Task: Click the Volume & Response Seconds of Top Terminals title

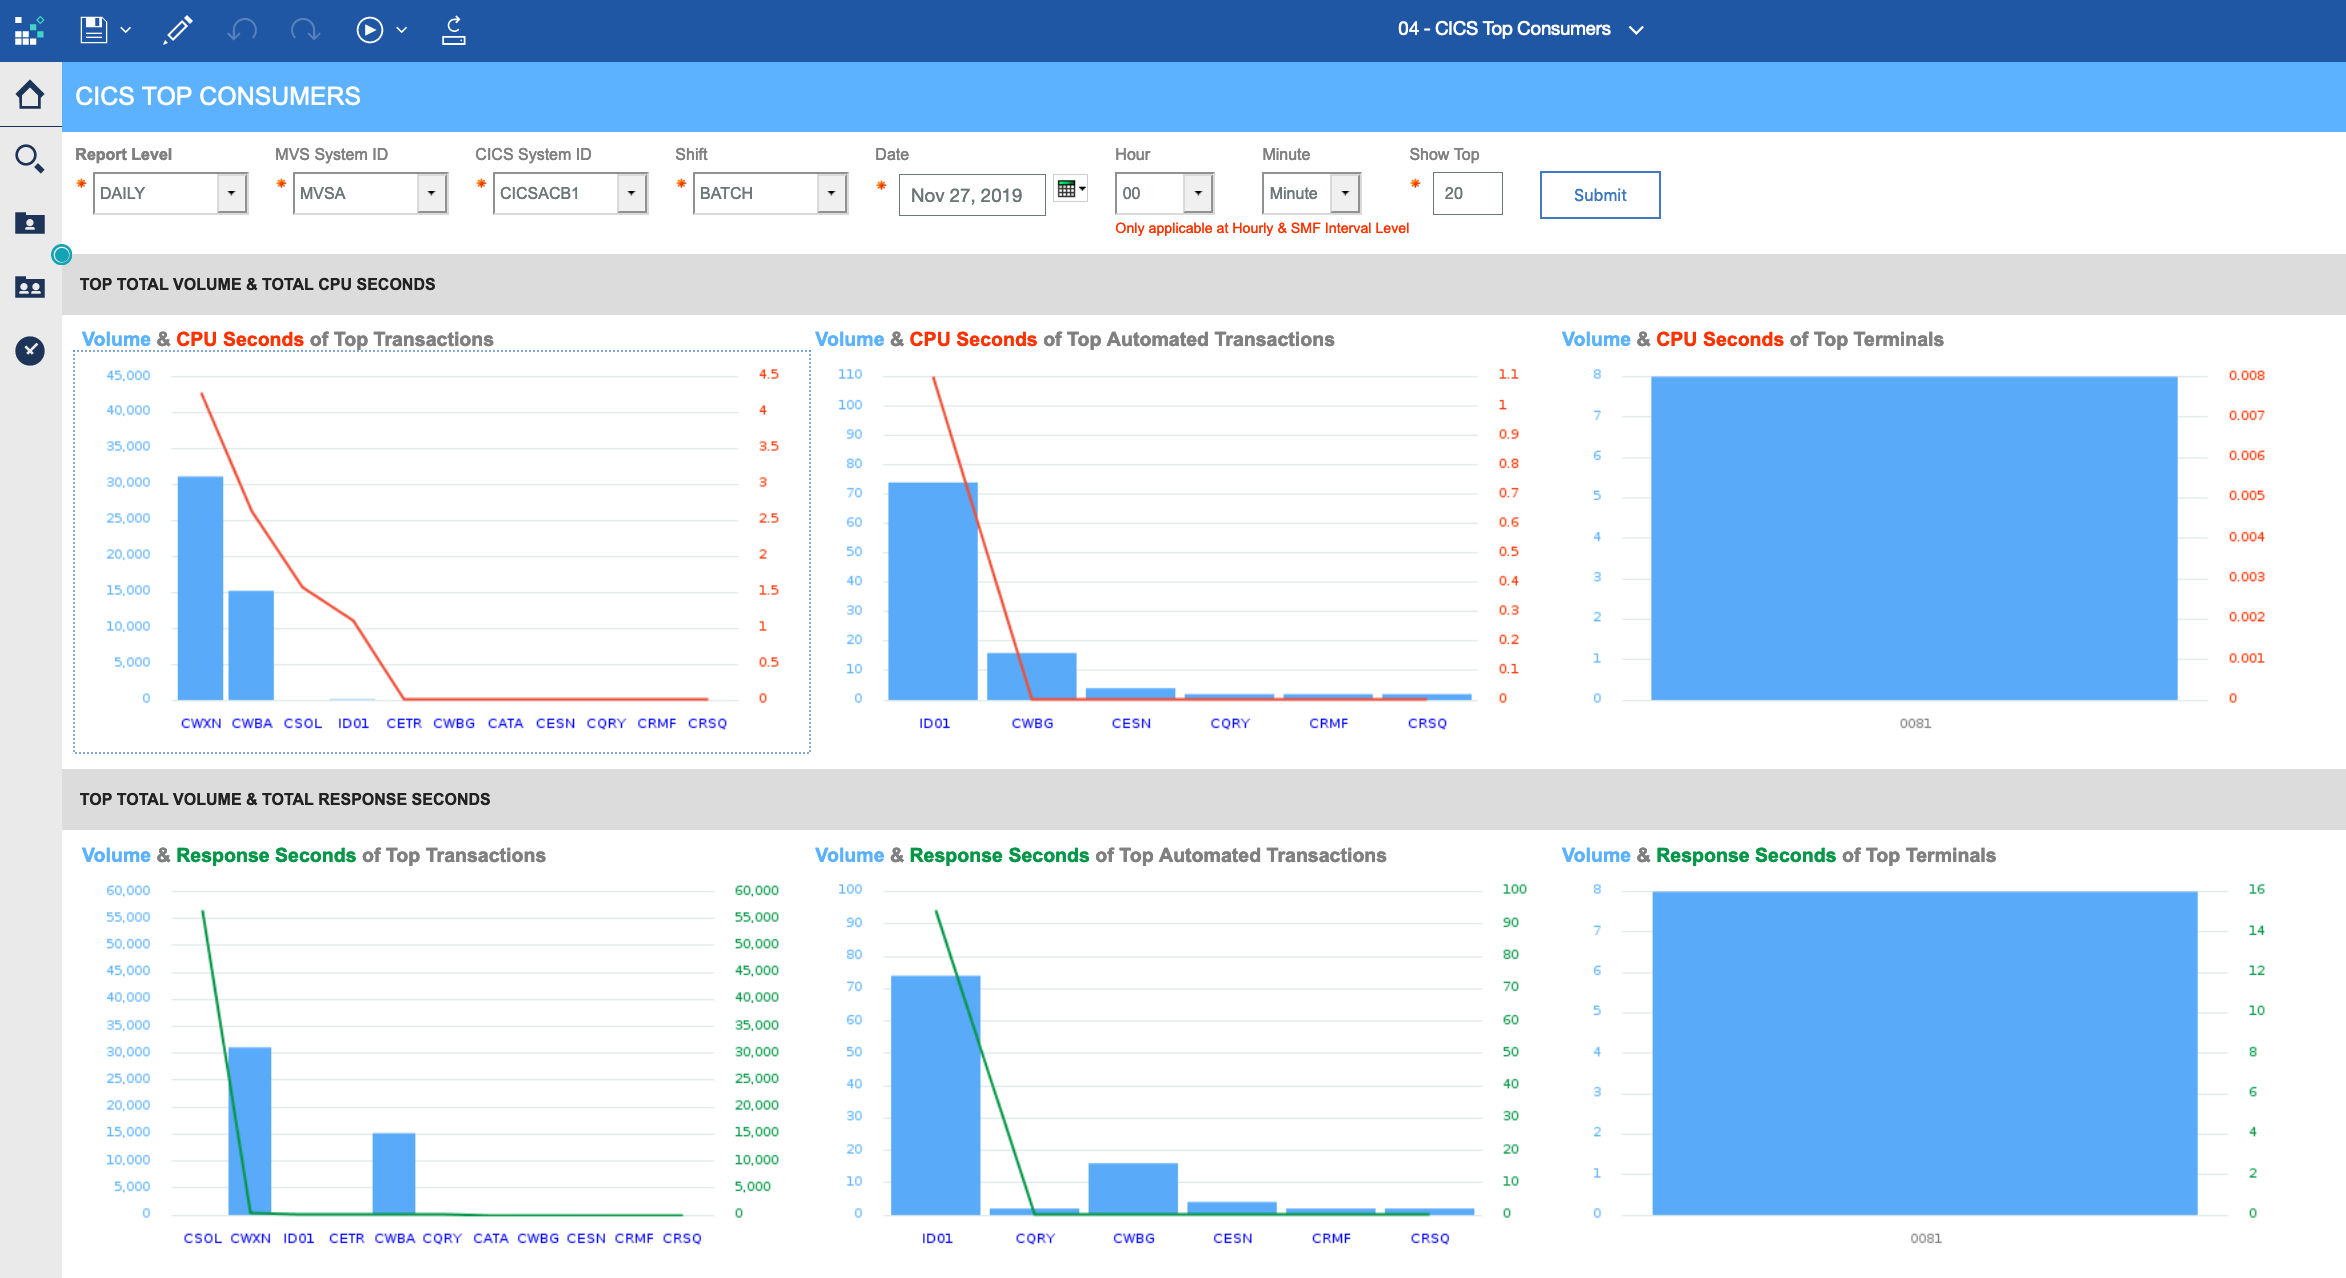Action: [1778, 855]
